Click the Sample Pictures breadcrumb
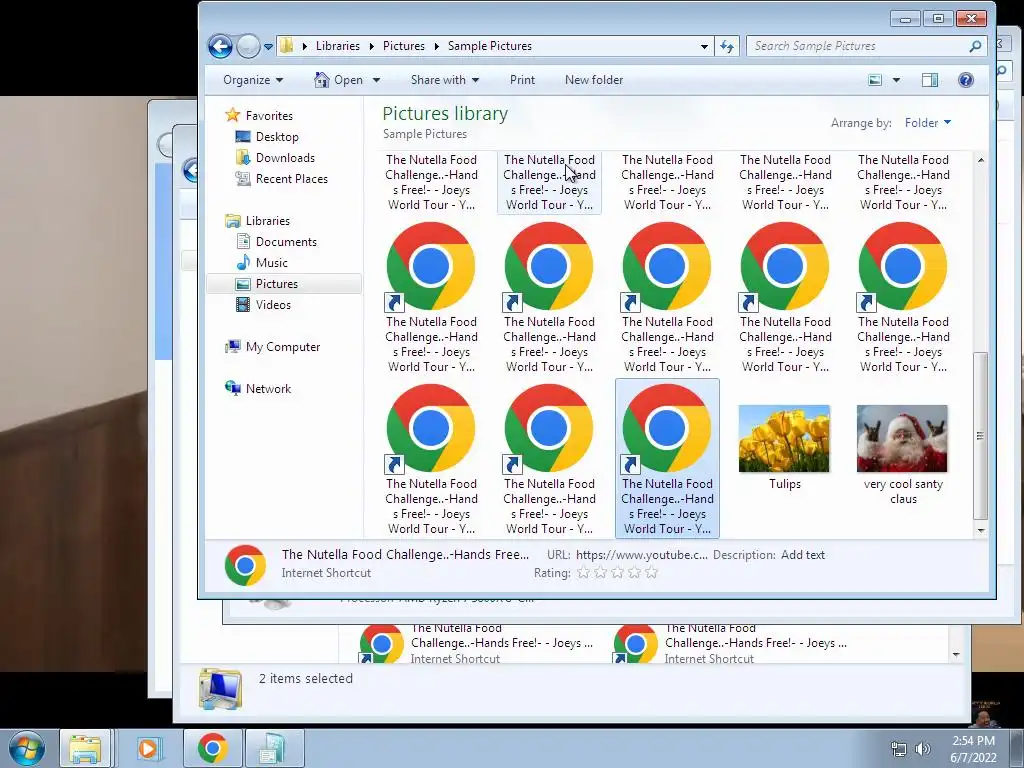1024x768 pixels. pyautogui.click(x=490, y=46)
